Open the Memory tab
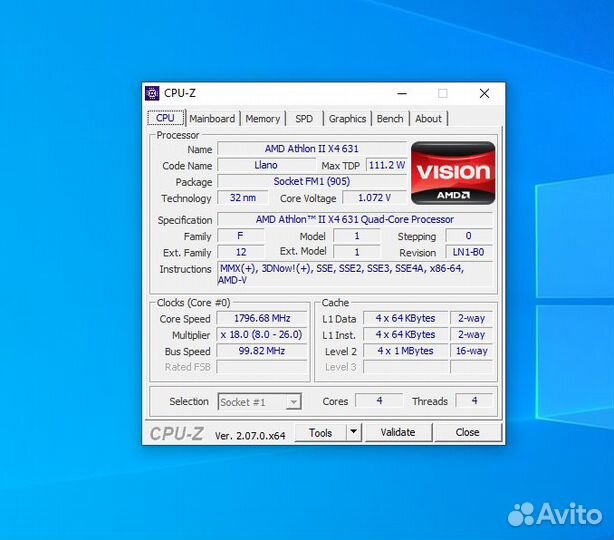614x540 pixels. (263, 119)
